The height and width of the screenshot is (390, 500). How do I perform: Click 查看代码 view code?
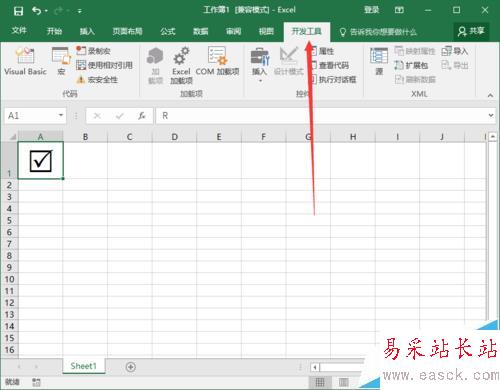coord(330,65)
